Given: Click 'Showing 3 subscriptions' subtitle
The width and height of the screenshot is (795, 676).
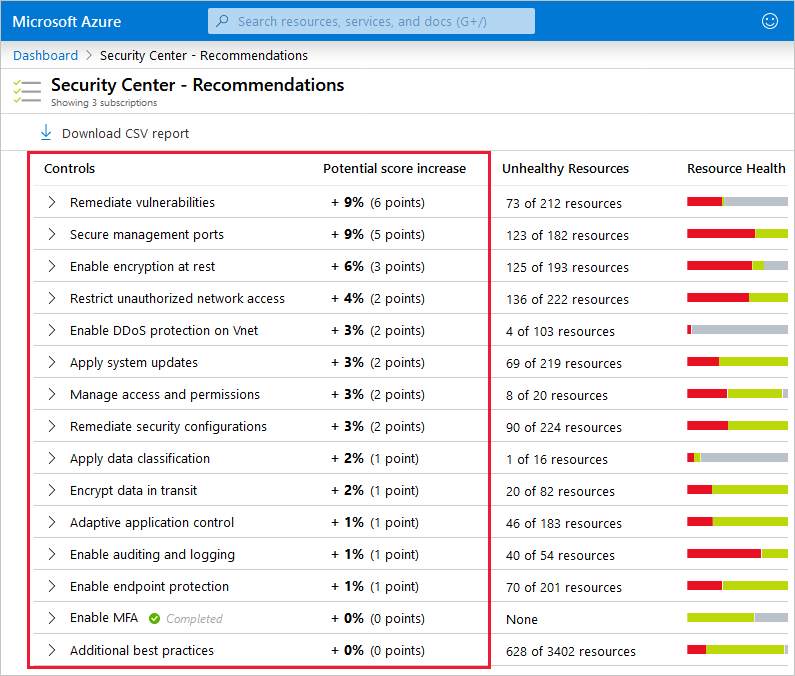Looking at the screenshot, I should click(104, 102).
